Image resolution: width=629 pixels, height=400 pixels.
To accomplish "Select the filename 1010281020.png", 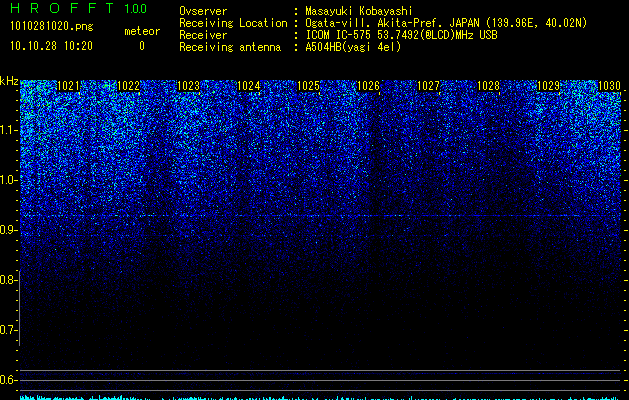I will (52, 27).
